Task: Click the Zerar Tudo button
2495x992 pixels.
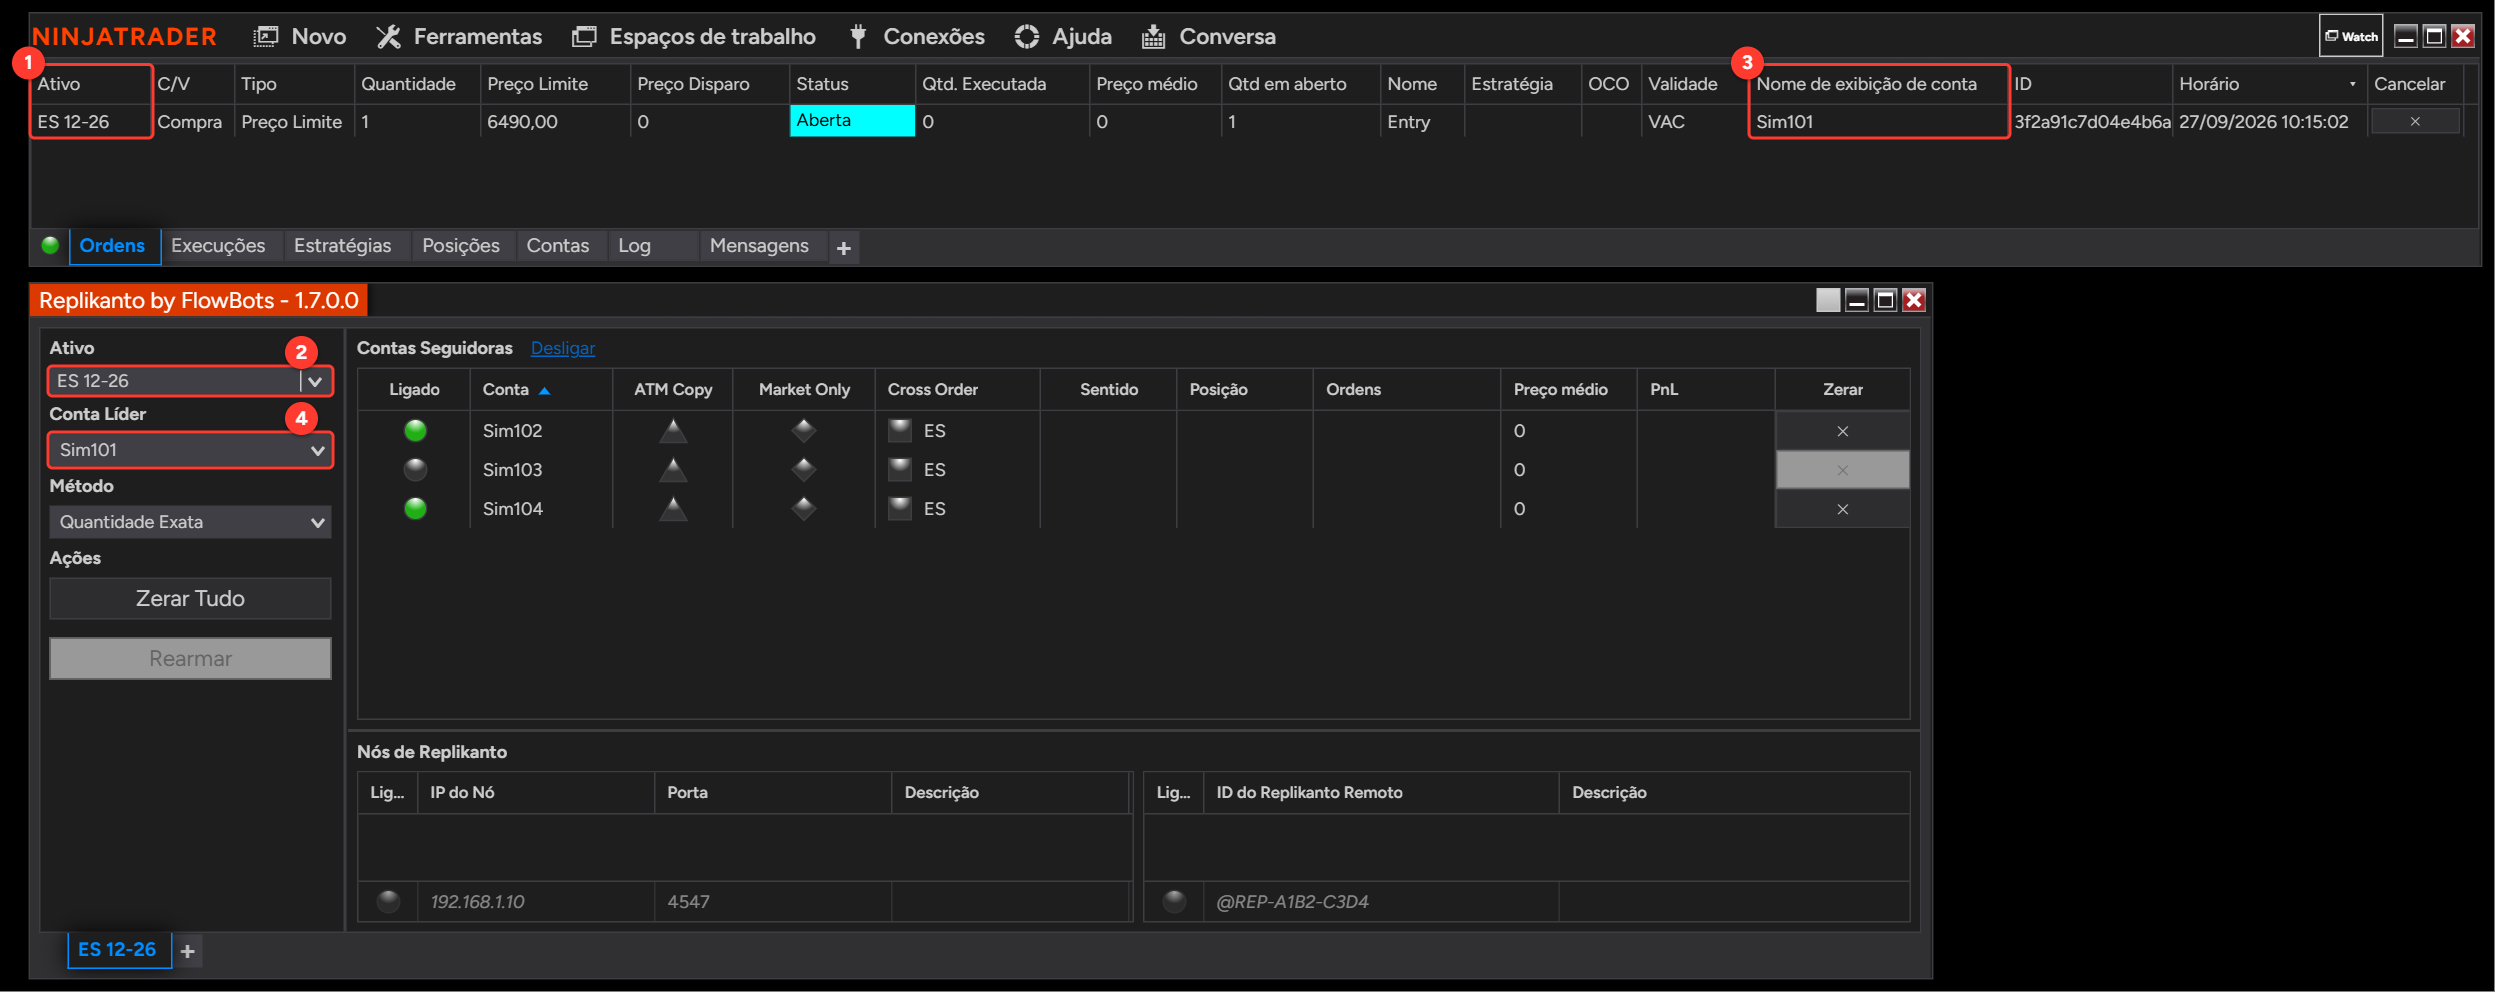Action: point(190,598)
